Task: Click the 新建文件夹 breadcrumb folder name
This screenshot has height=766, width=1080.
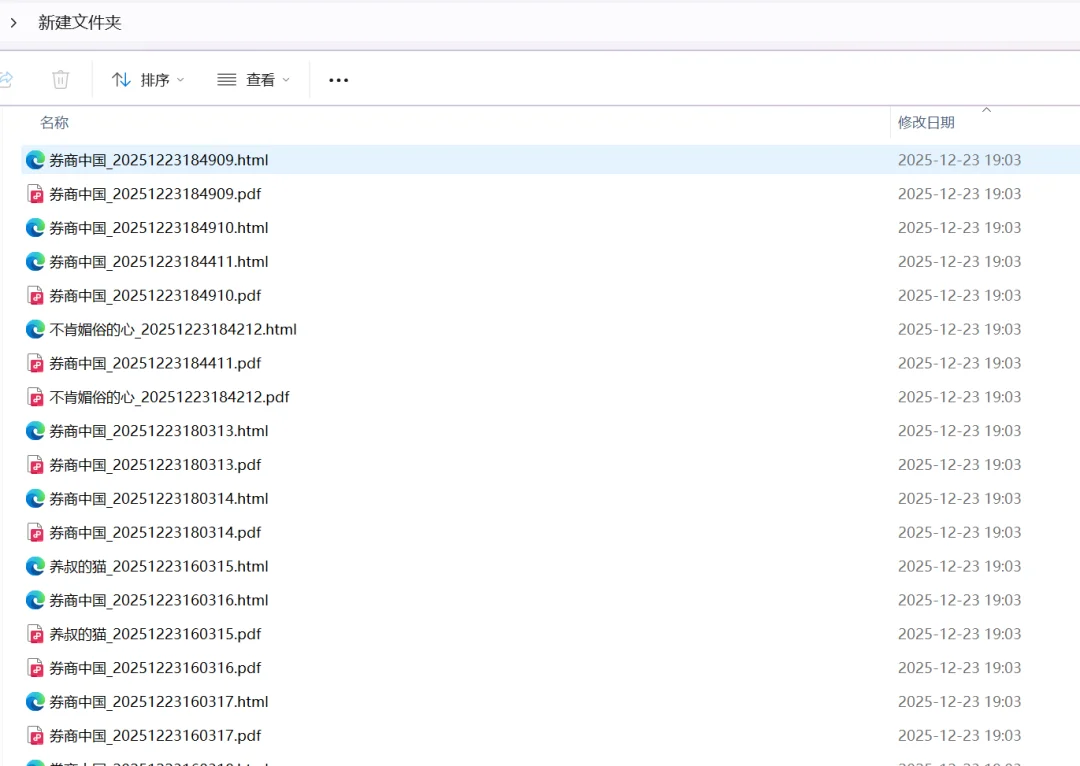Action: (80, 23)
